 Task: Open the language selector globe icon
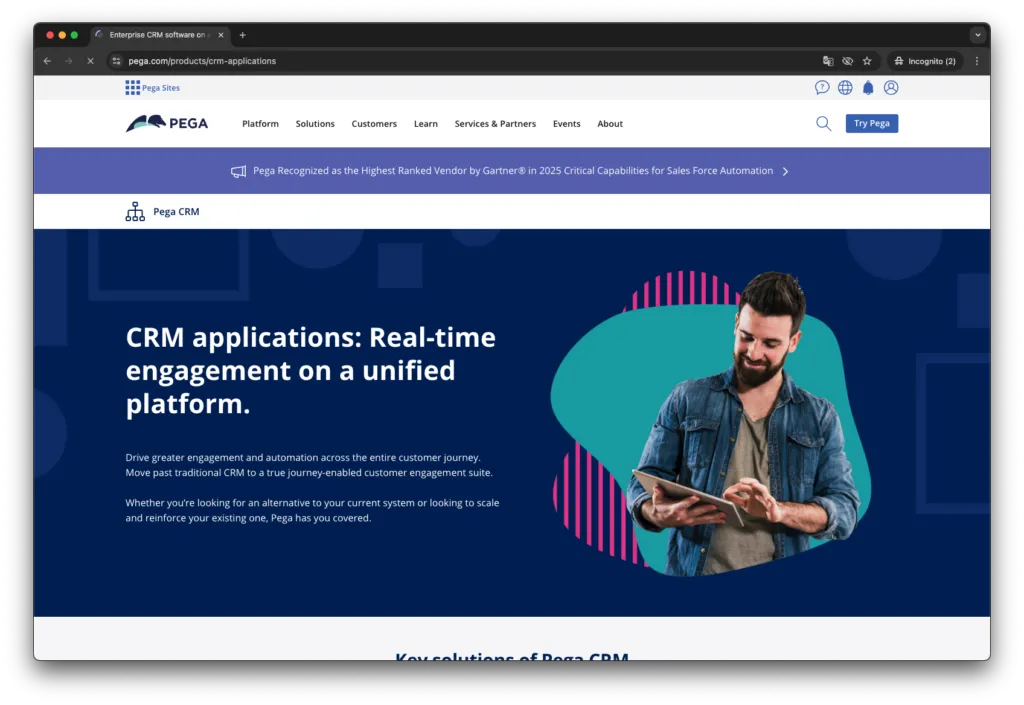[x=845, y=87]
